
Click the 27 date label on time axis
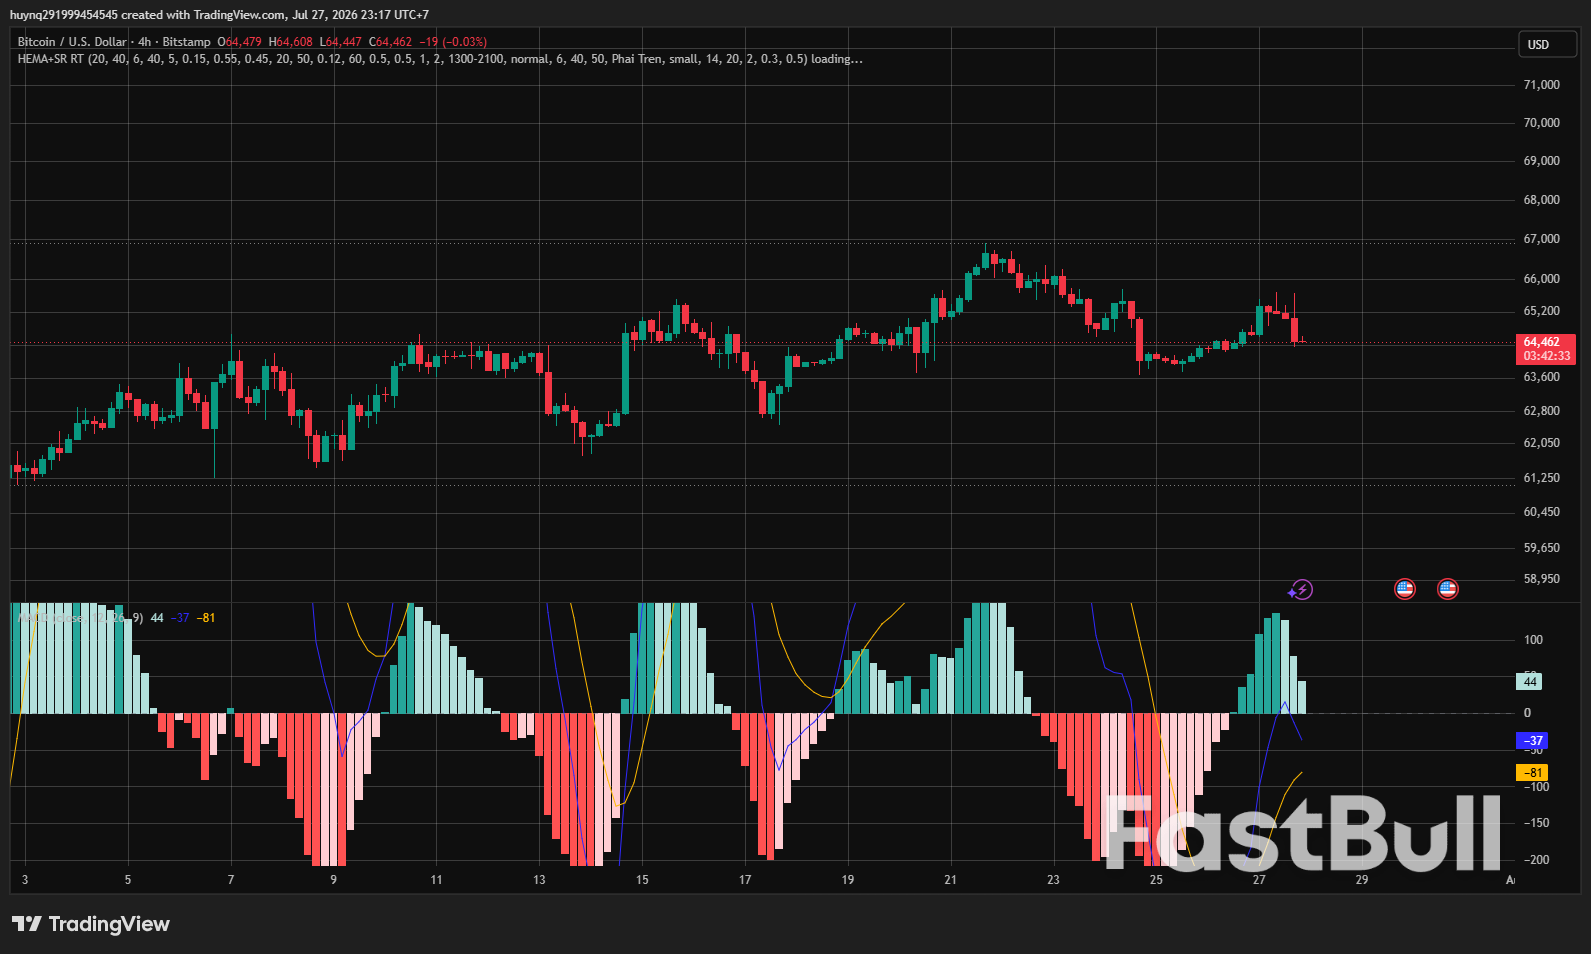click(x=1259, y=880)
